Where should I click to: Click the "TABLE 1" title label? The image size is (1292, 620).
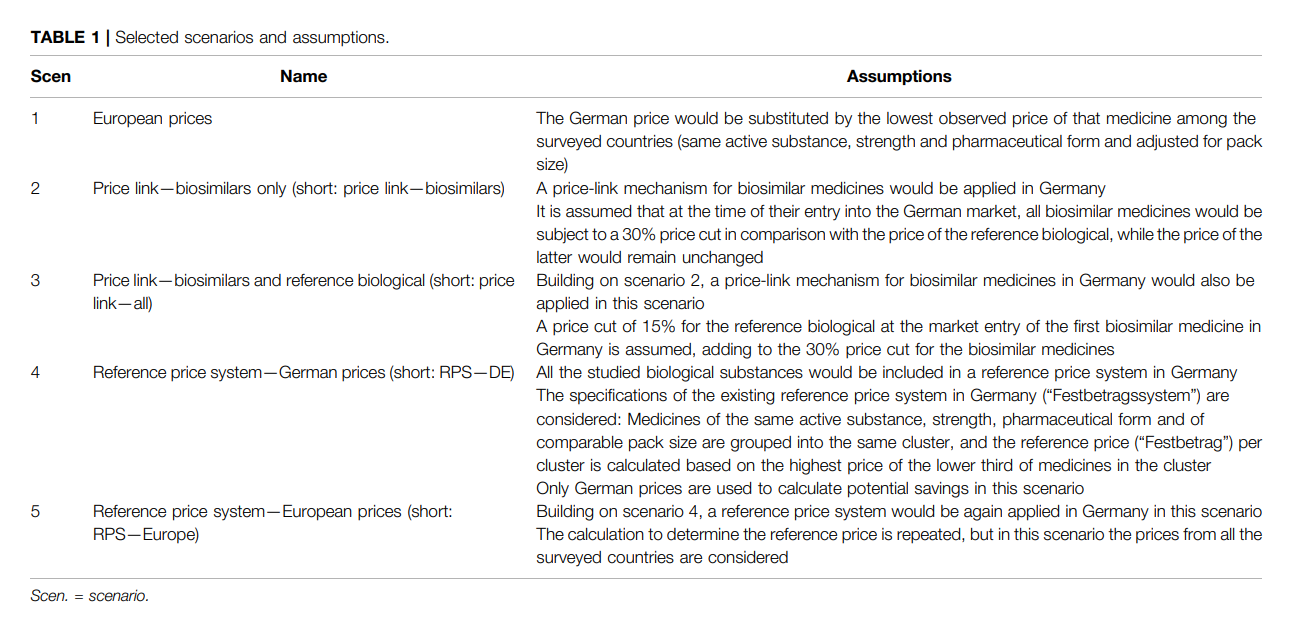point(65,38)
